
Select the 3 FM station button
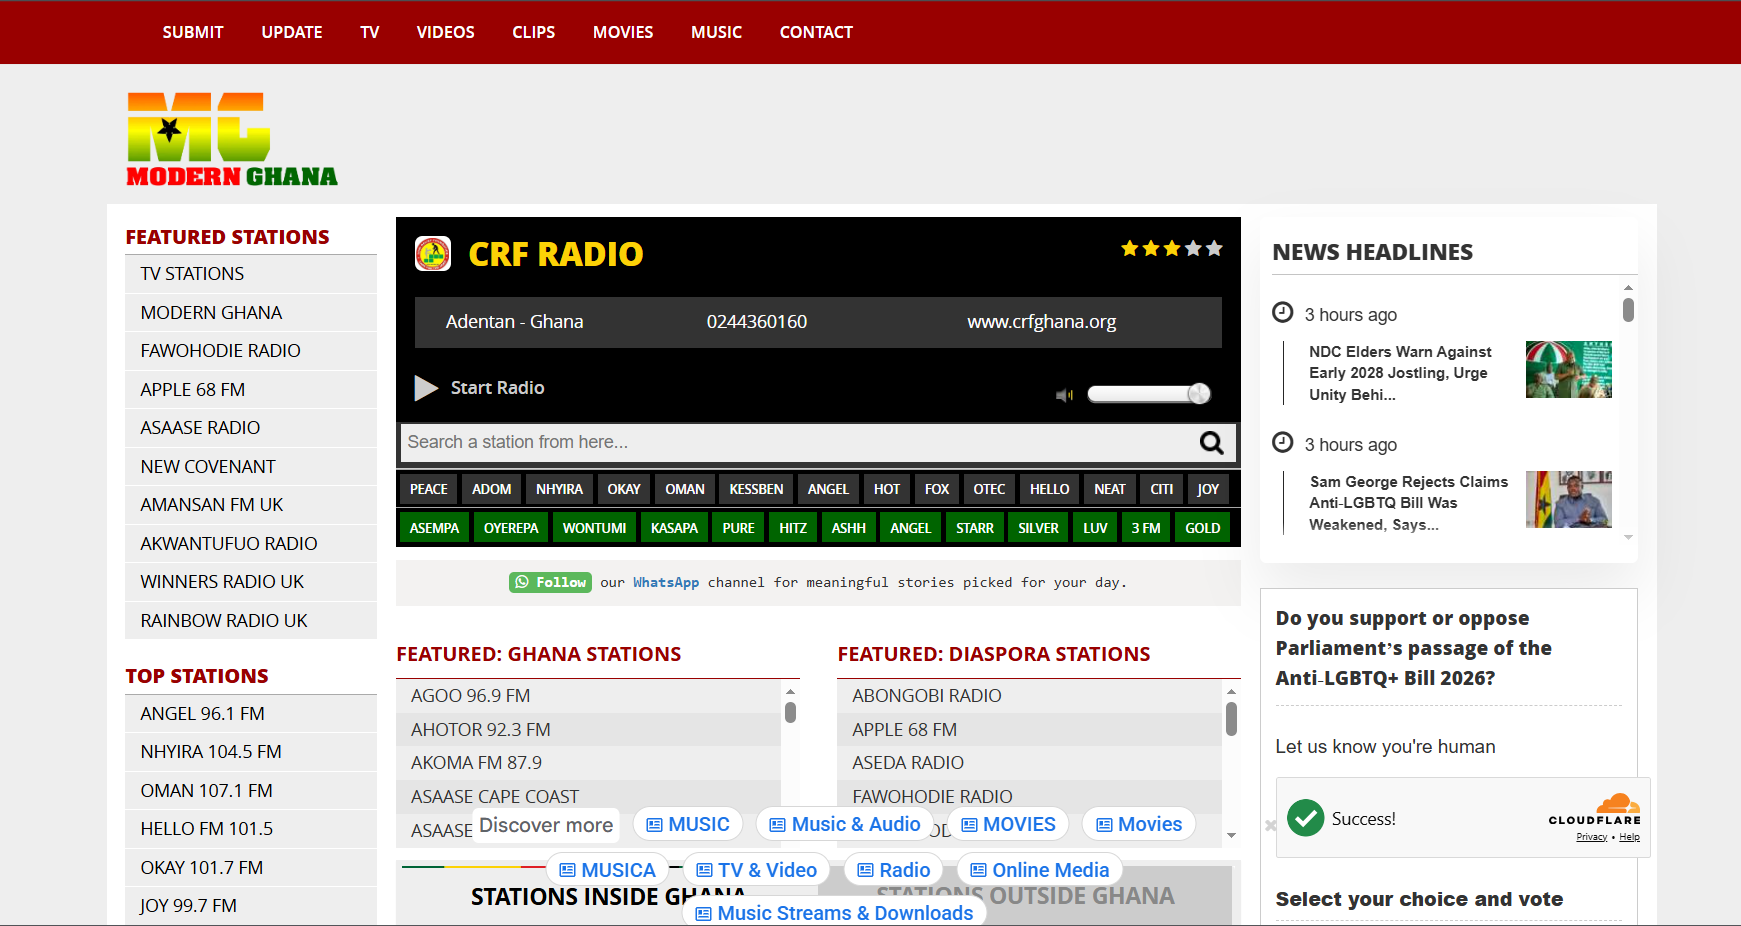(1146, 528)
